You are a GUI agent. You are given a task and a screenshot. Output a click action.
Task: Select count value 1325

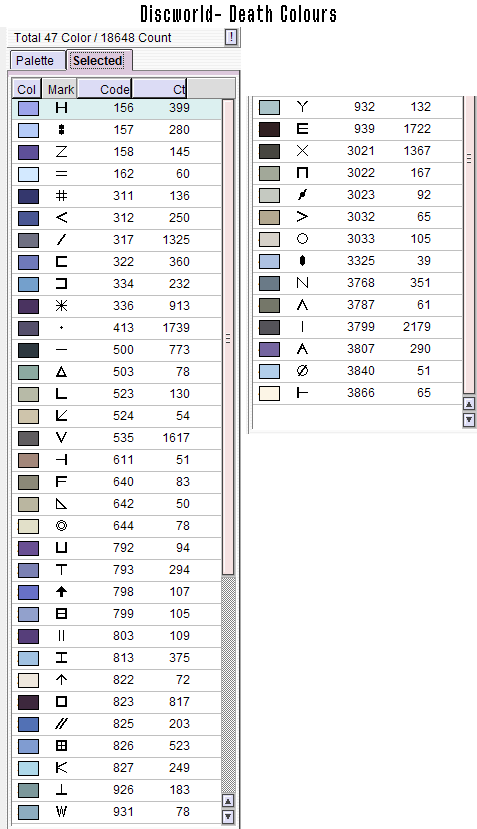176,240
